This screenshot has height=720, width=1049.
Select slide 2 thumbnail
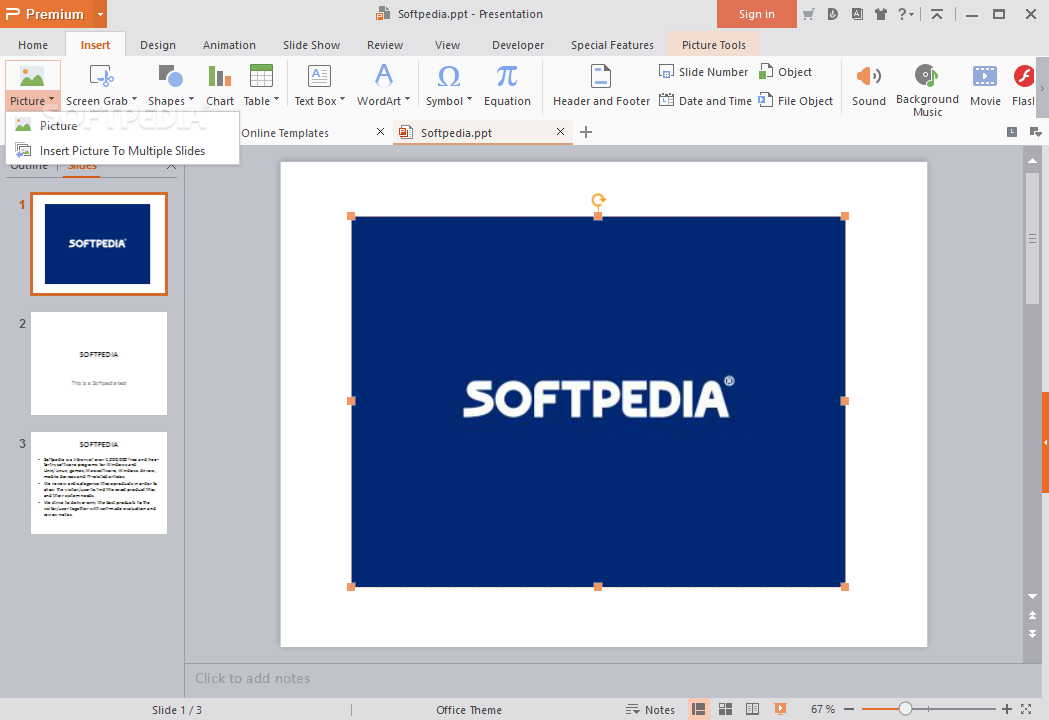click(x=99, y=363)
